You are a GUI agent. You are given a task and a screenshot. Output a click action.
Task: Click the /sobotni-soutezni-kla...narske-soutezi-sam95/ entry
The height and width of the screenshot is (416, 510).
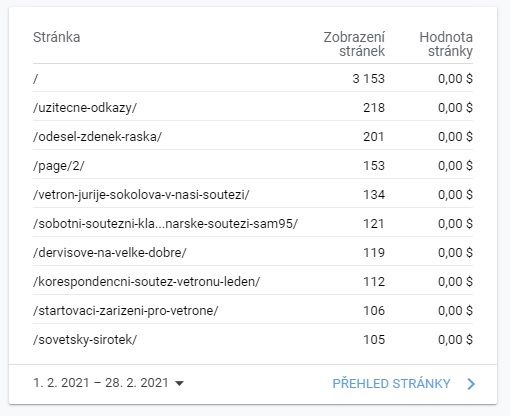pyautogui.click(x=253, y=223)
